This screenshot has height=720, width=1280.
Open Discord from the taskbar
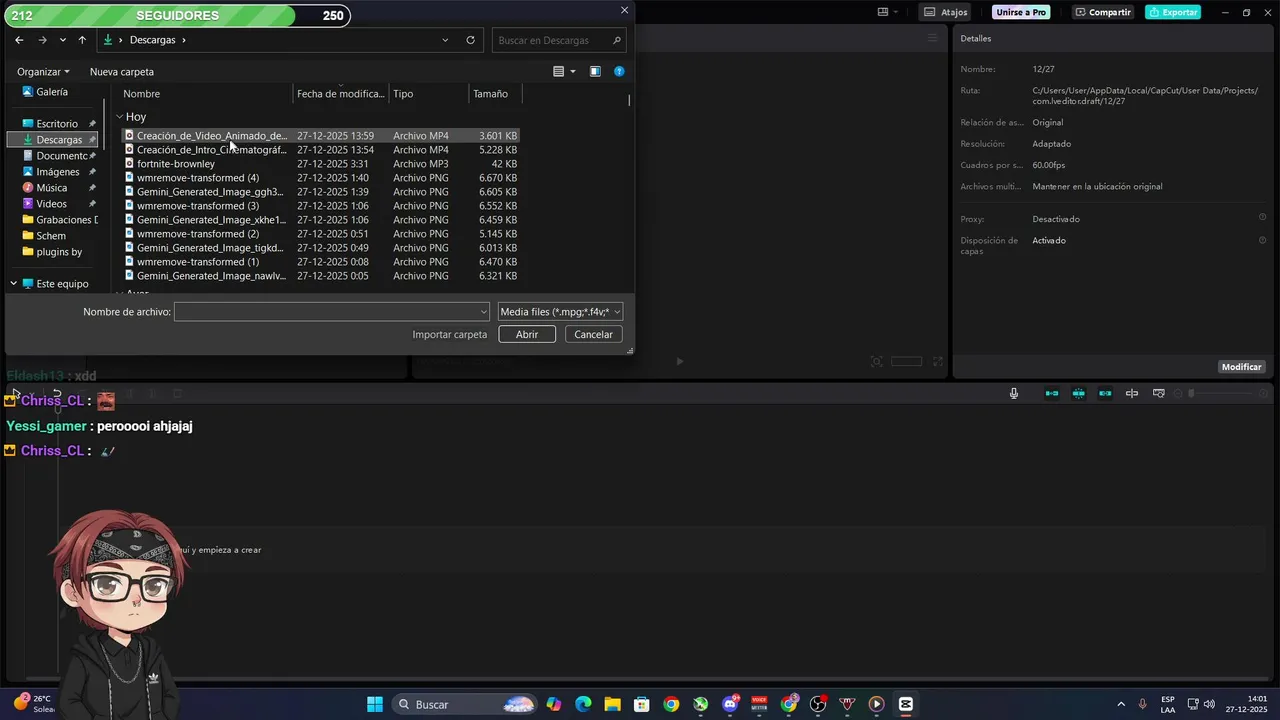click(731, 704)
